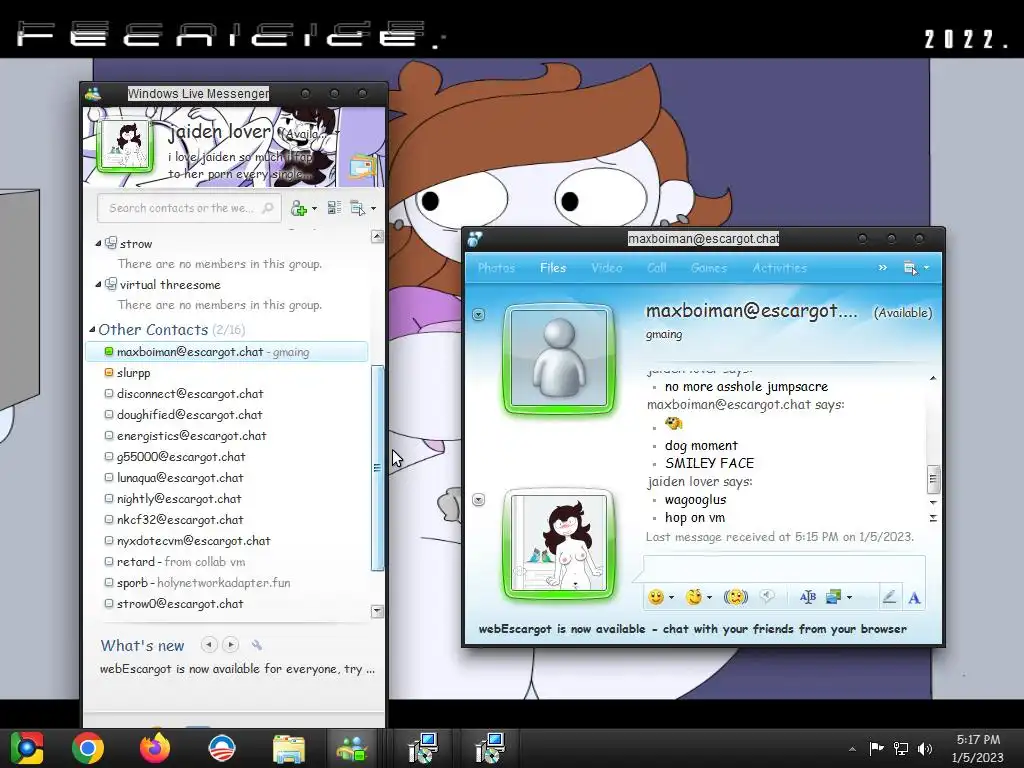Image resolution: width=1024 pixels, height=768 pixels.
Task: Open the Call tab in chat window
Action: (656, 268)
